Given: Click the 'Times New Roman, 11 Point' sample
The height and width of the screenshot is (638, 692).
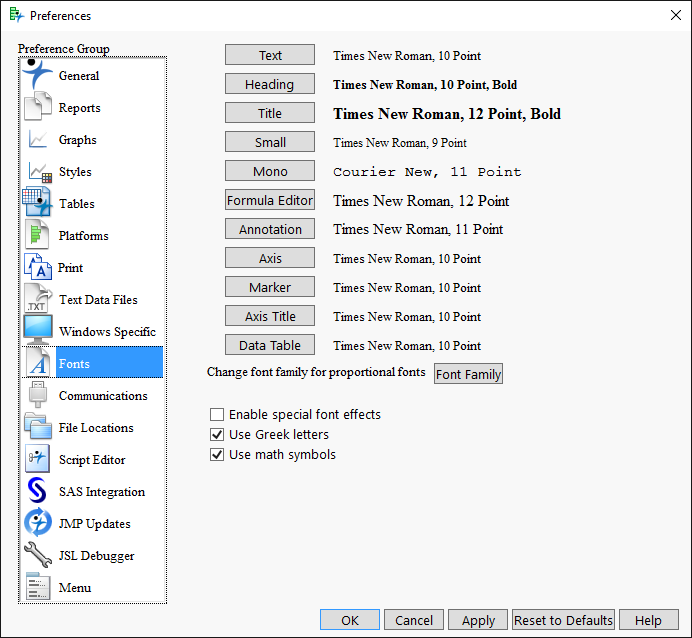Looking at the screenshot, I should [418, 229].
